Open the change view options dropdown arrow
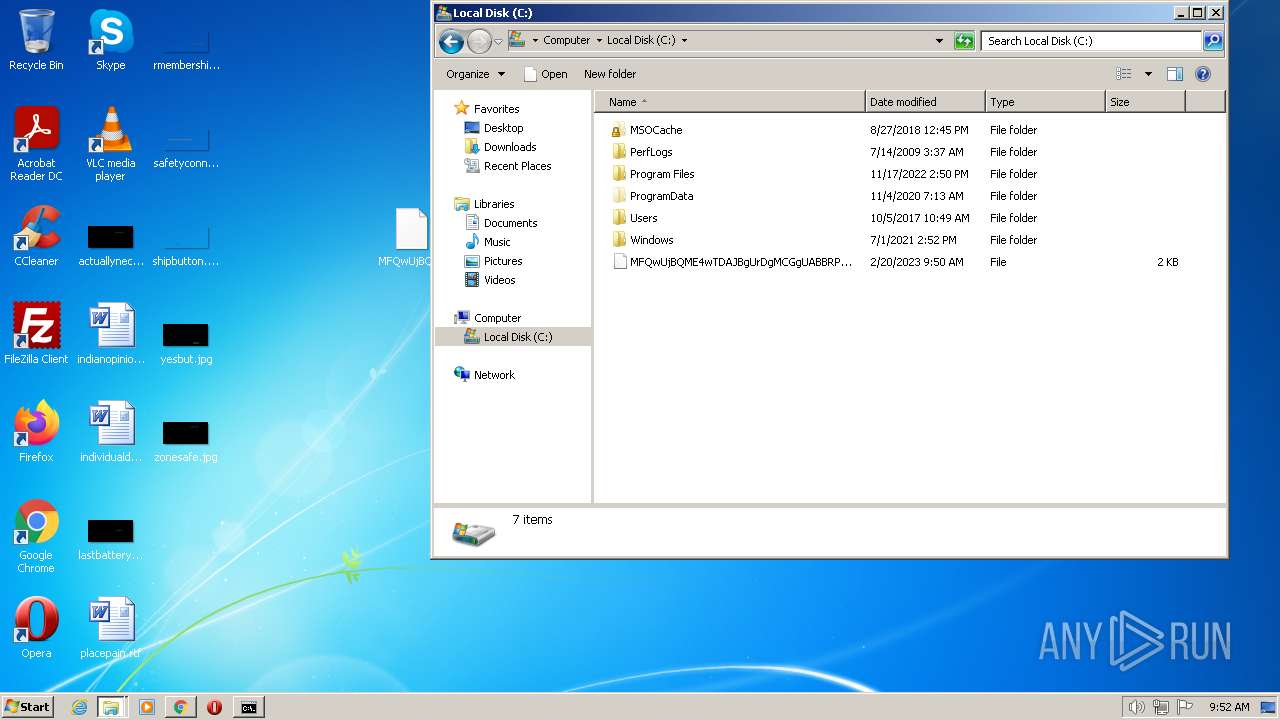Viewport: 1280px width, 720px height. tap(1148, 74)
